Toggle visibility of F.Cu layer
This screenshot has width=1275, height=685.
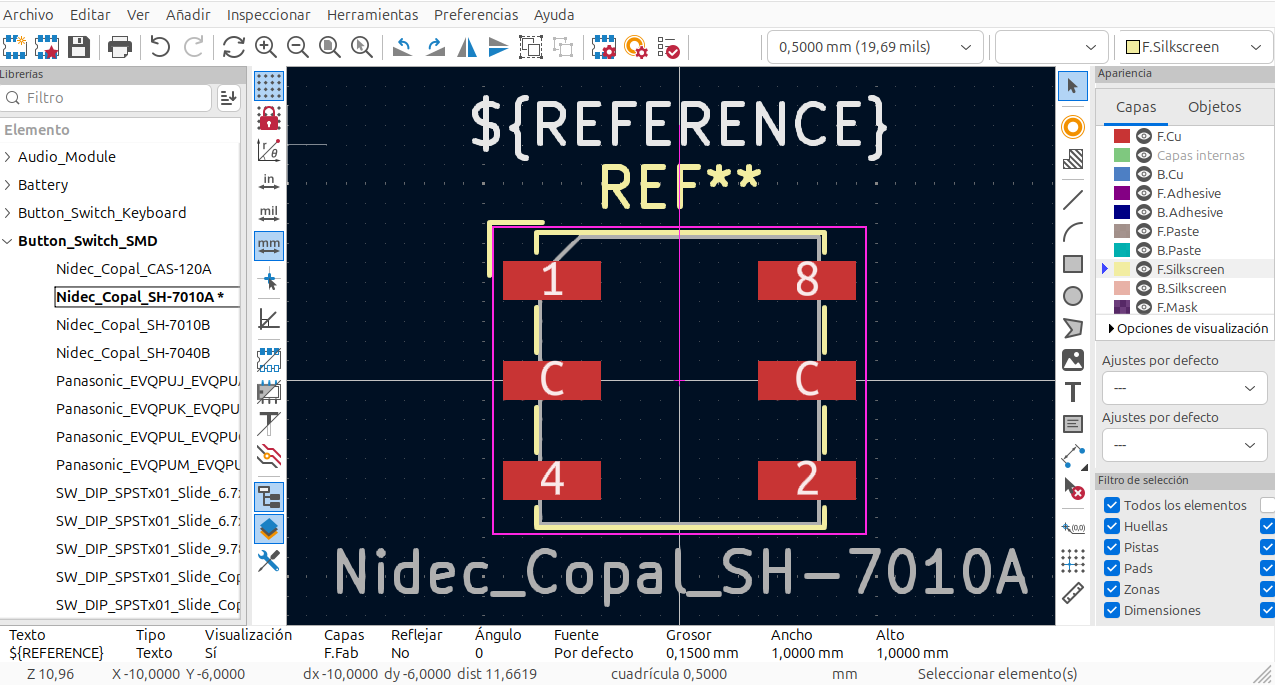1144,136
